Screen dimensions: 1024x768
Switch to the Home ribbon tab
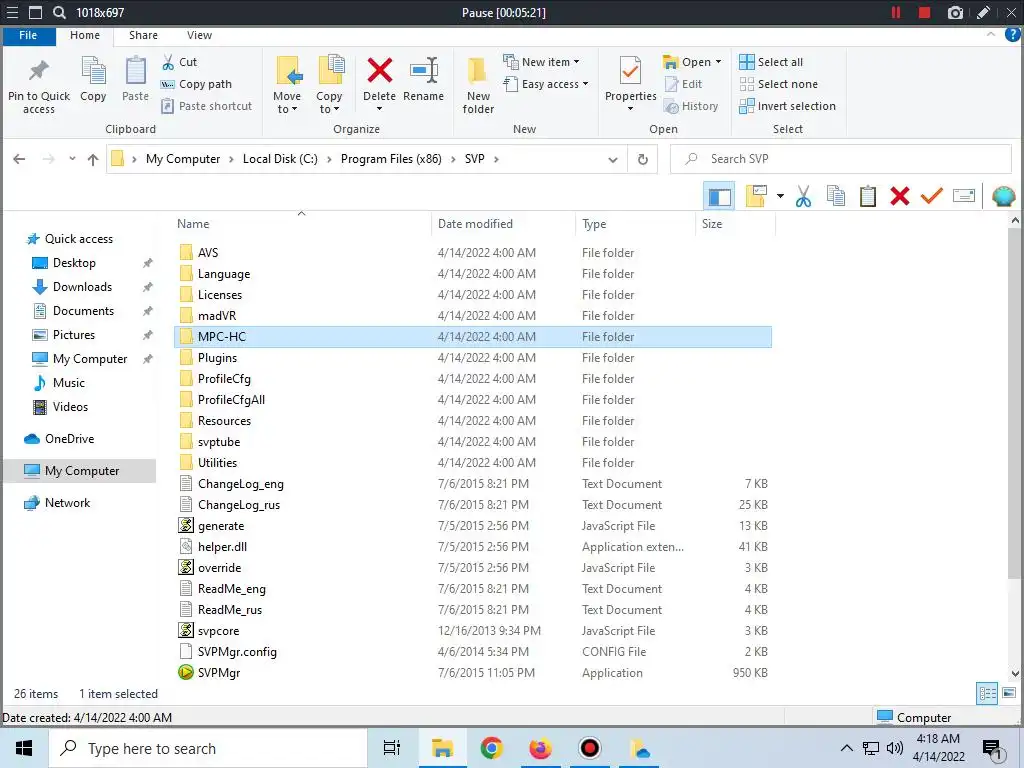coord(85,35)
